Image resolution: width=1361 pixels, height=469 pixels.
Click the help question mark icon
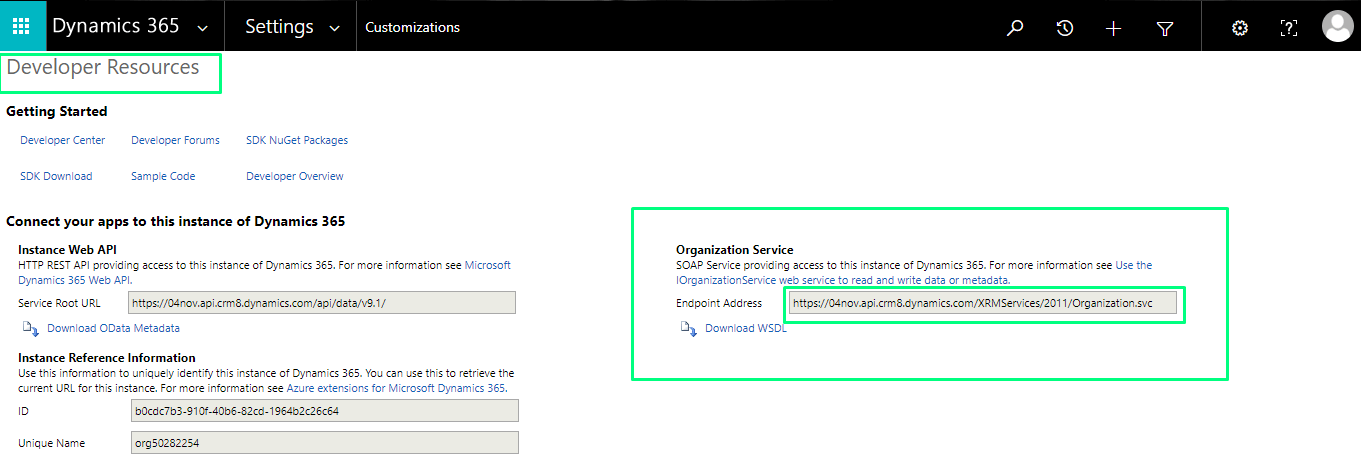(x=1289, y=28)
